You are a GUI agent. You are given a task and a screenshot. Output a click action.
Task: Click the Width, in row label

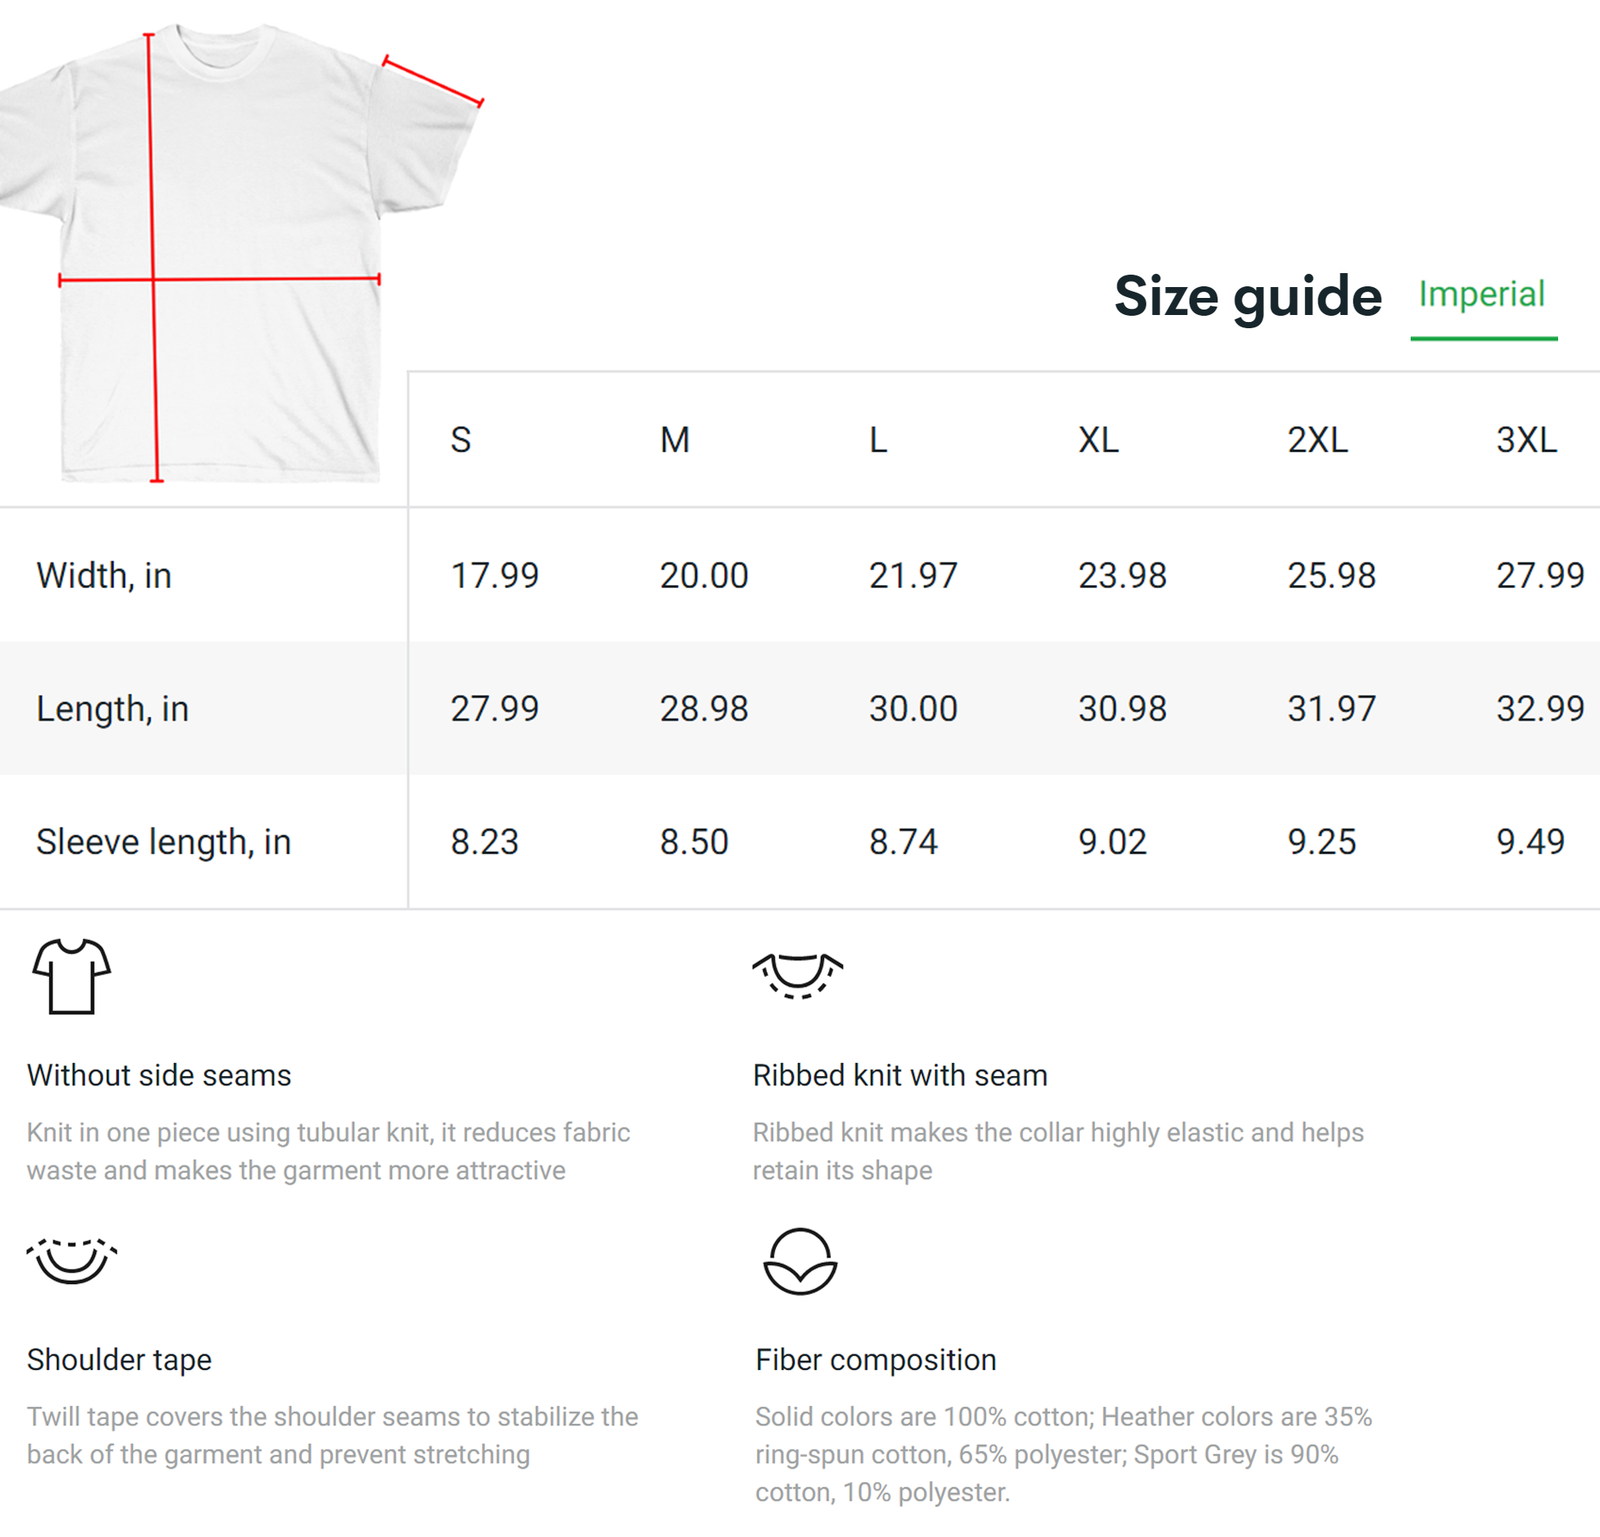[x=104, y=576]
